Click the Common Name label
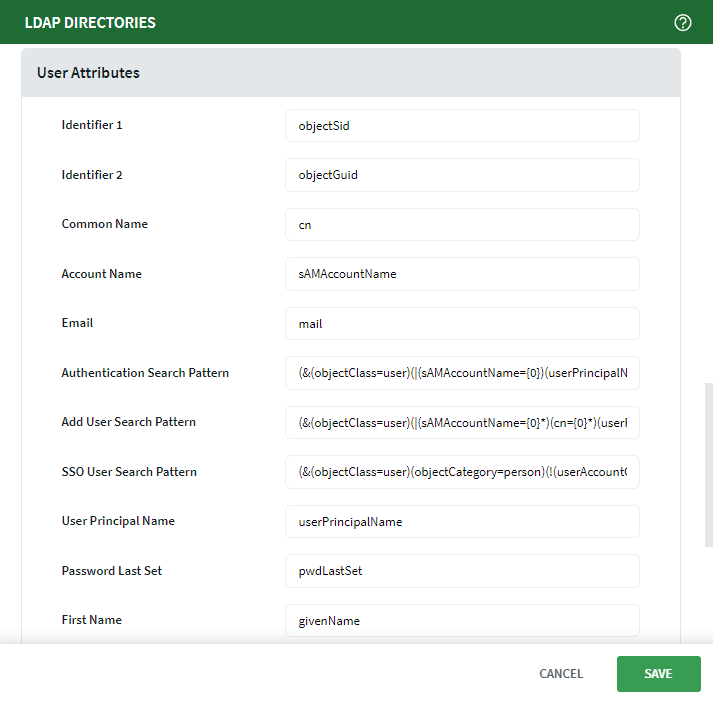The height and width of the screenshot is (701, 713). tap(105, 224)
